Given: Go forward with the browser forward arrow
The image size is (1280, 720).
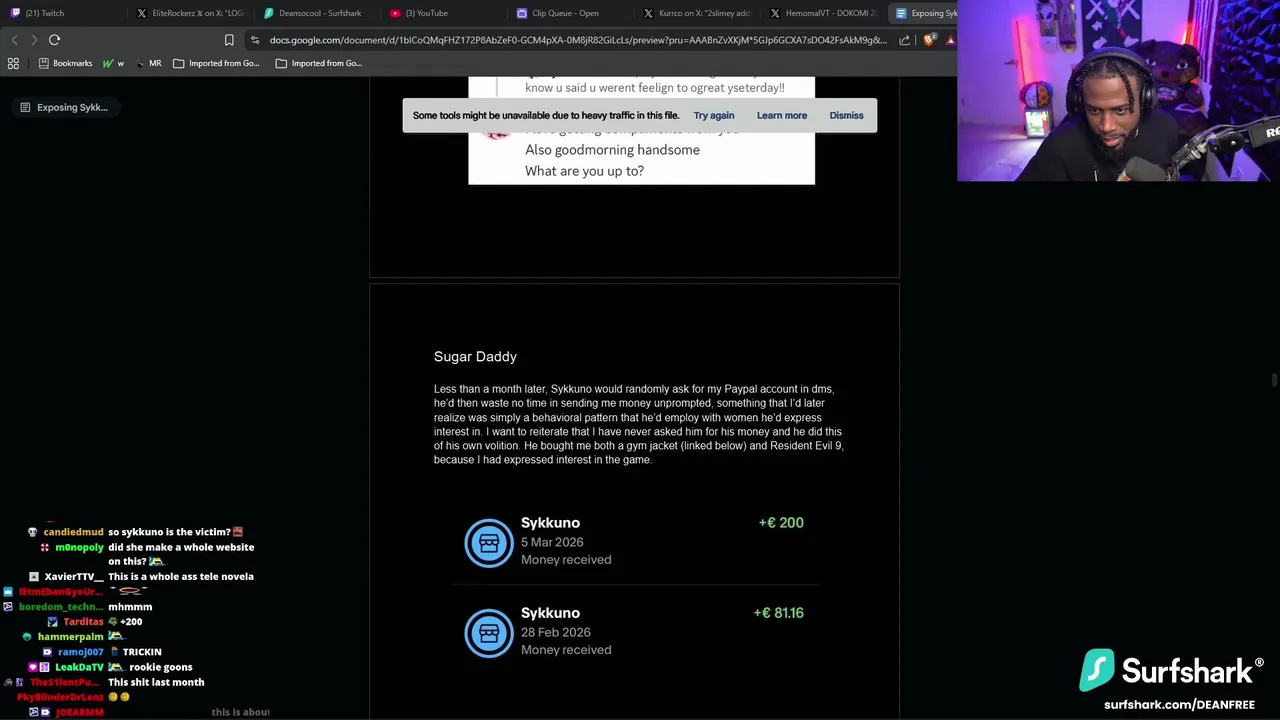Looking at the screenshot, I should (33, 40).
